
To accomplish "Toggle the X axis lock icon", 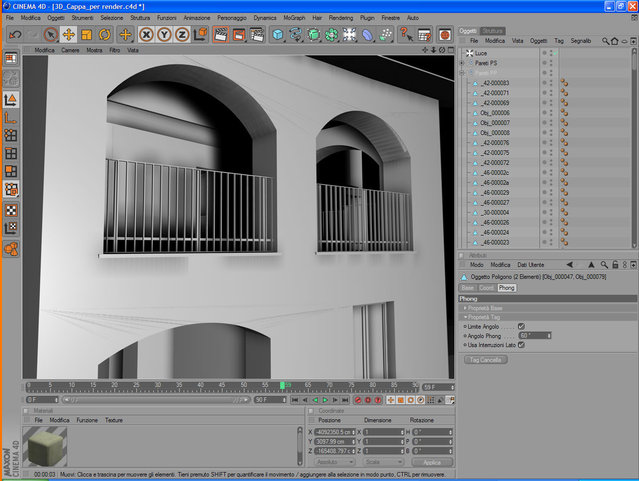I will (x=146, y=35).
